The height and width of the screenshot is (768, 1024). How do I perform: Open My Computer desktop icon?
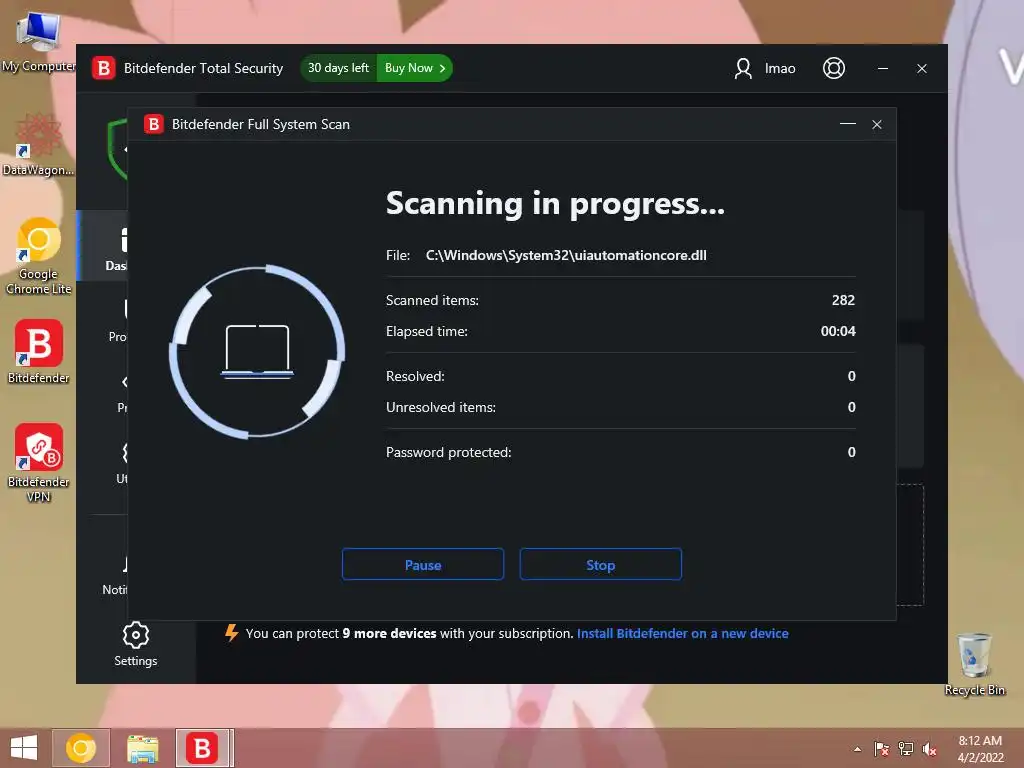[38, 42]
